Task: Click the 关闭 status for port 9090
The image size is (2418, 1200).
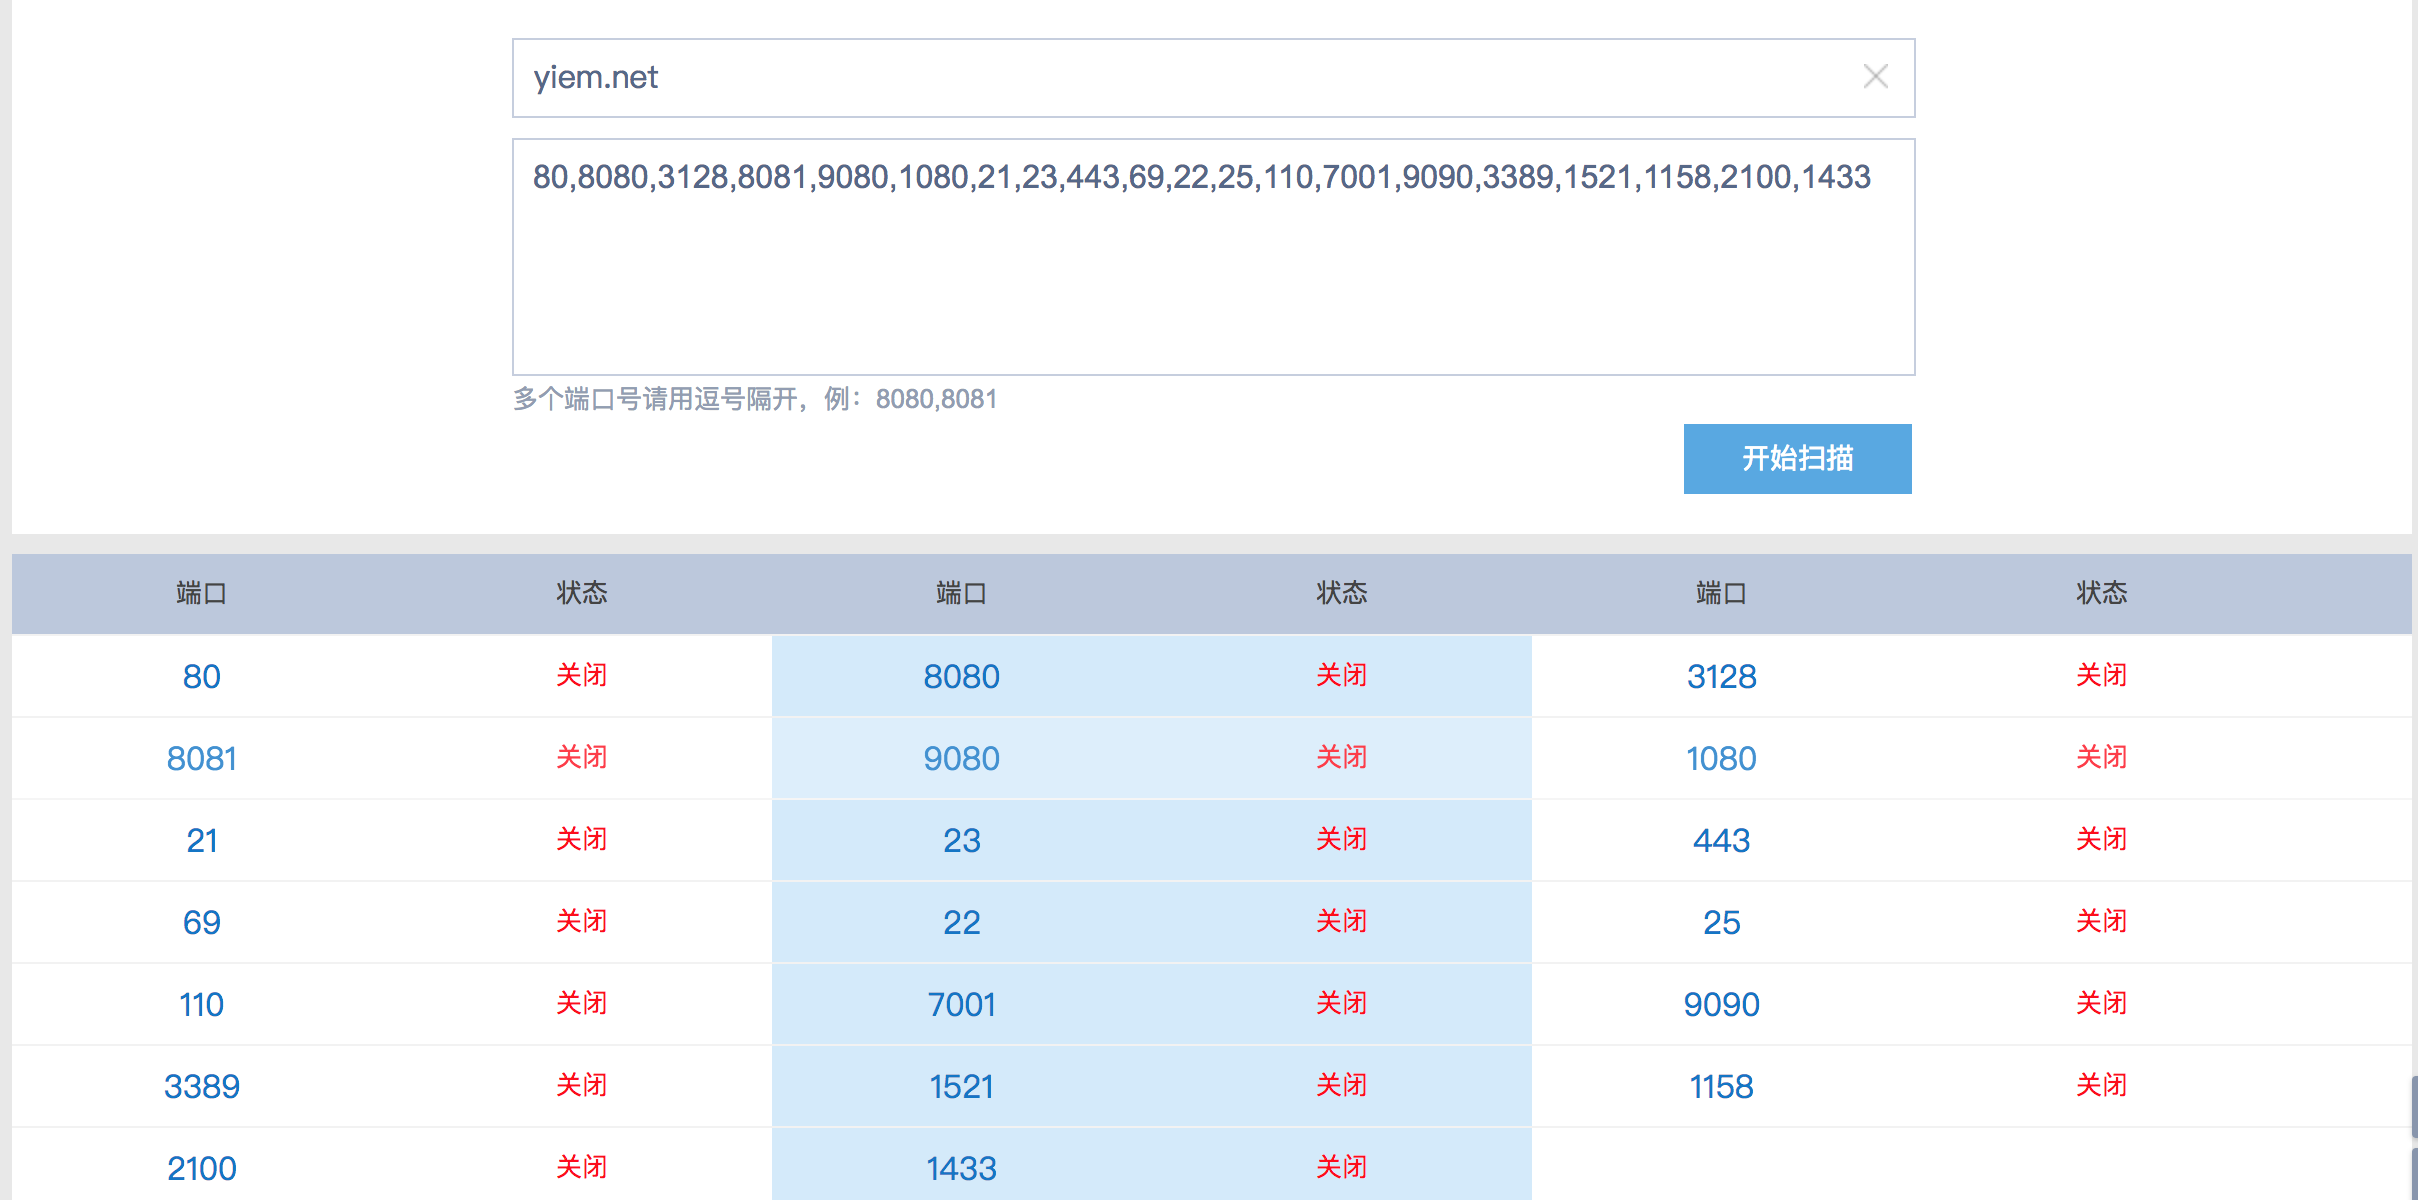Action: tap(2101, 1003)
